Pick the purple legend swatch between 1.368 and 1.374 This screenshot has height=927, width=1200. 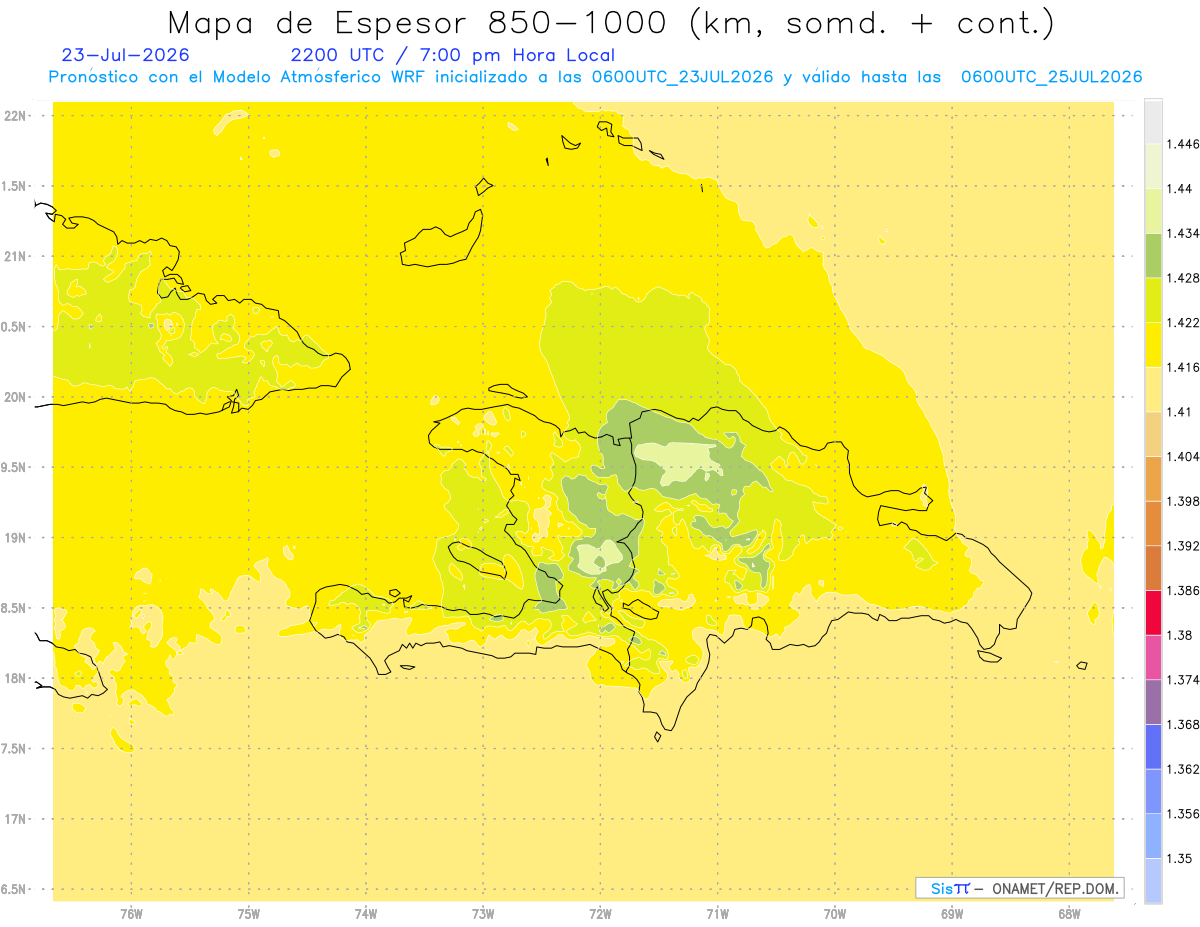click(1153, 701)
